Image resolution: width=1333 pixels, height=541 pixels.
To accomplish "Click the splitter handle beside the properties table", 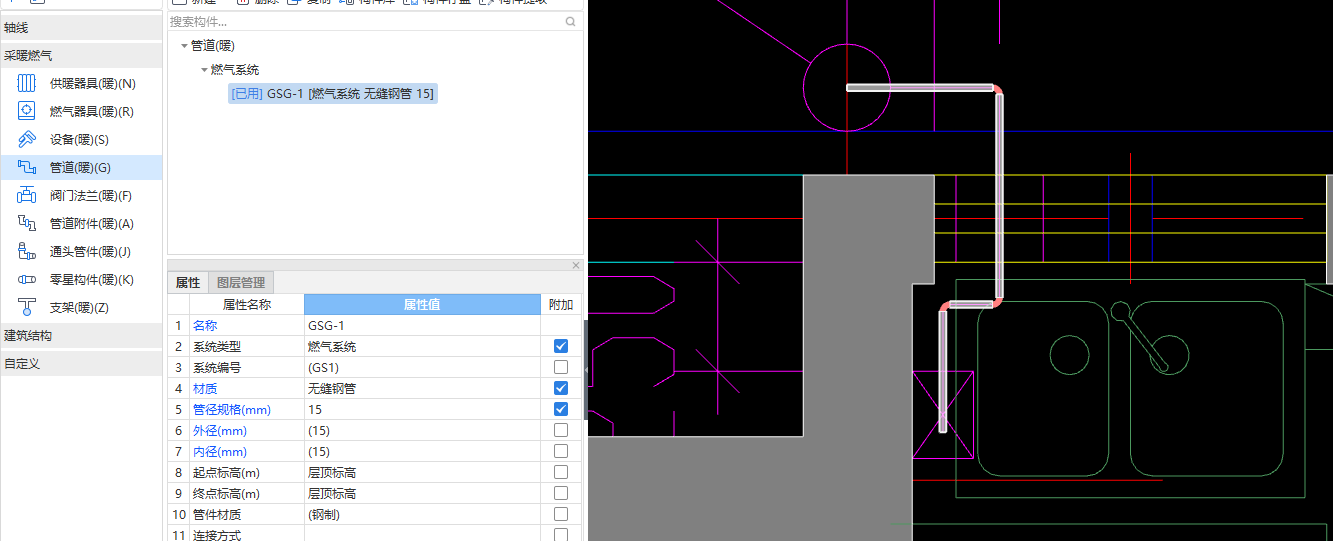I will click(x=587, y=369).
